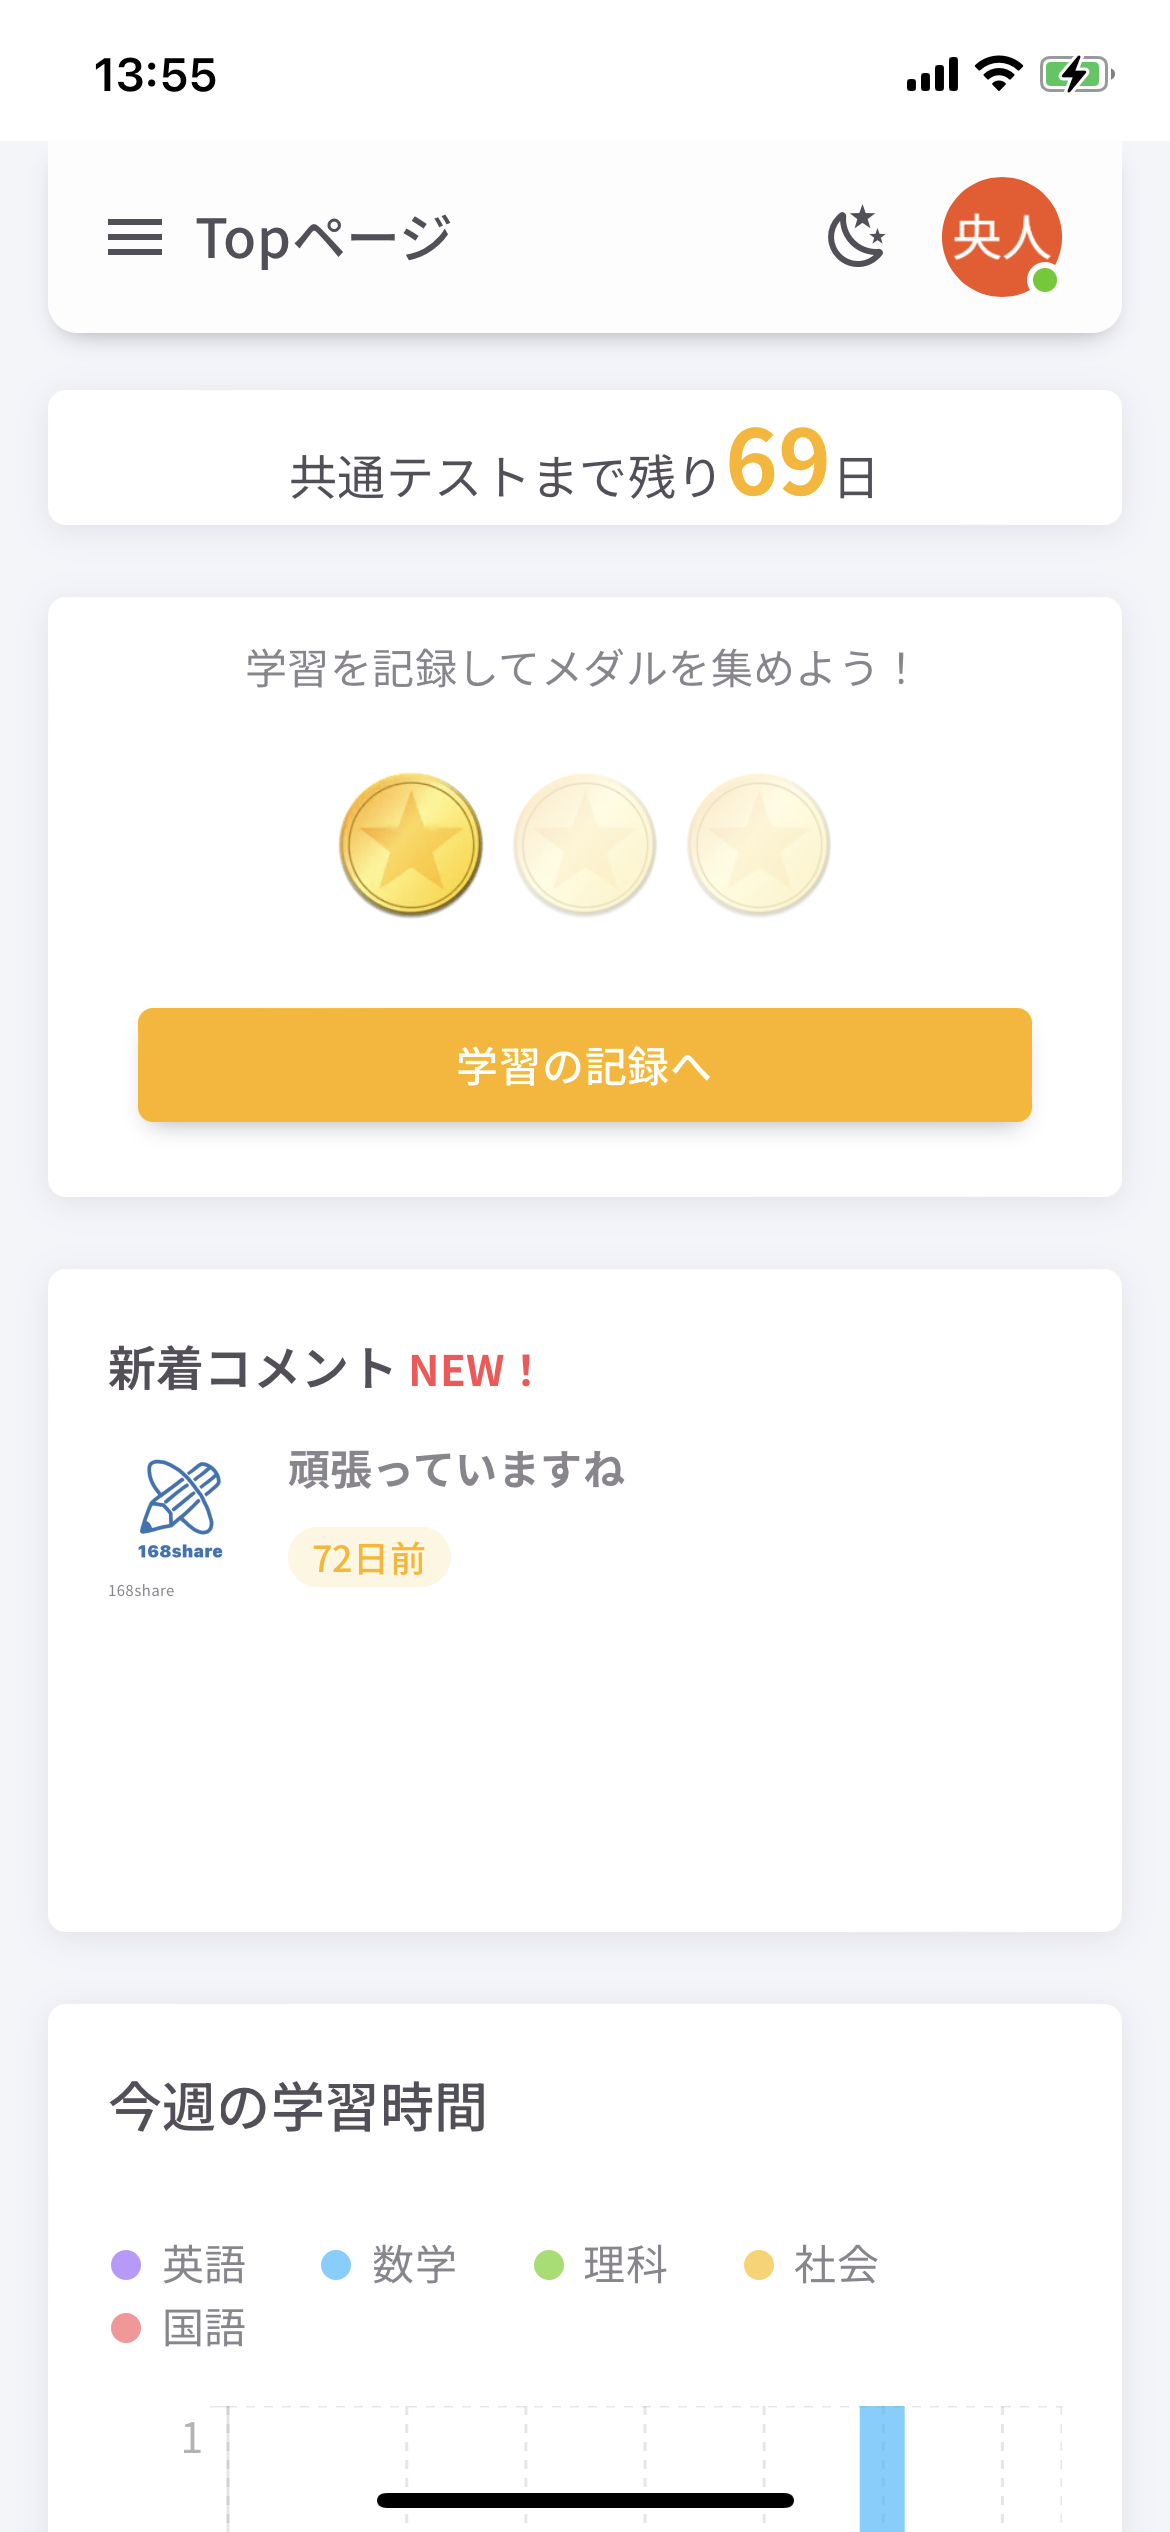Toggle 英語 series in the chart legend
The width and height of the screenshot is (1170, 2532).
(178, 2265)
